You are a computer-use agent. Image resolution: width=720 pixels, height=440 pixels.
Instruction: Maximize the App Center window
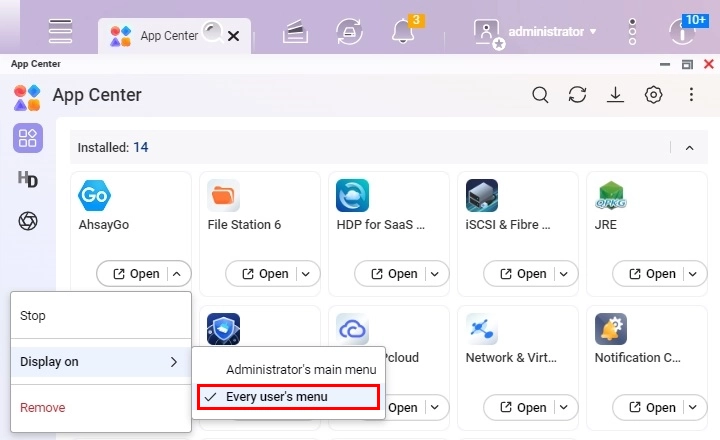click(x=687, y=64)
